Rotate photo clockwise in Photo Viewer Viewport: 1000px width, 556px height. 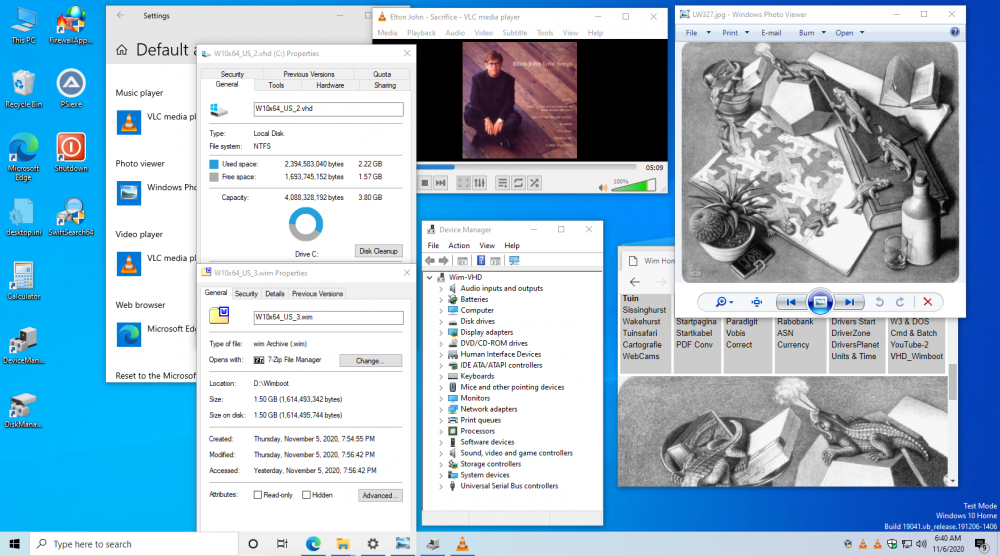pyautogui.click(x=900, y=301)
